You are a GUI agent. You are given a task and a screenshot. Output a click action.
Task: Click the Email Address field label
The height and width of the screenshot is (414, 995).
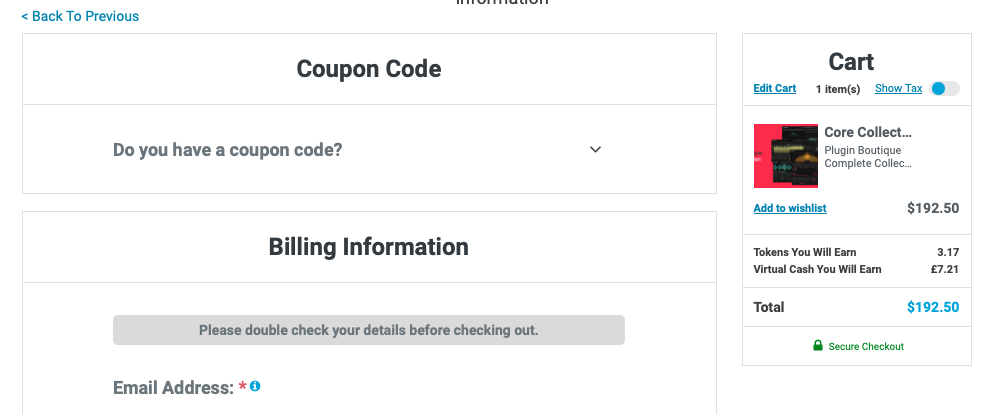pos(173,387)
